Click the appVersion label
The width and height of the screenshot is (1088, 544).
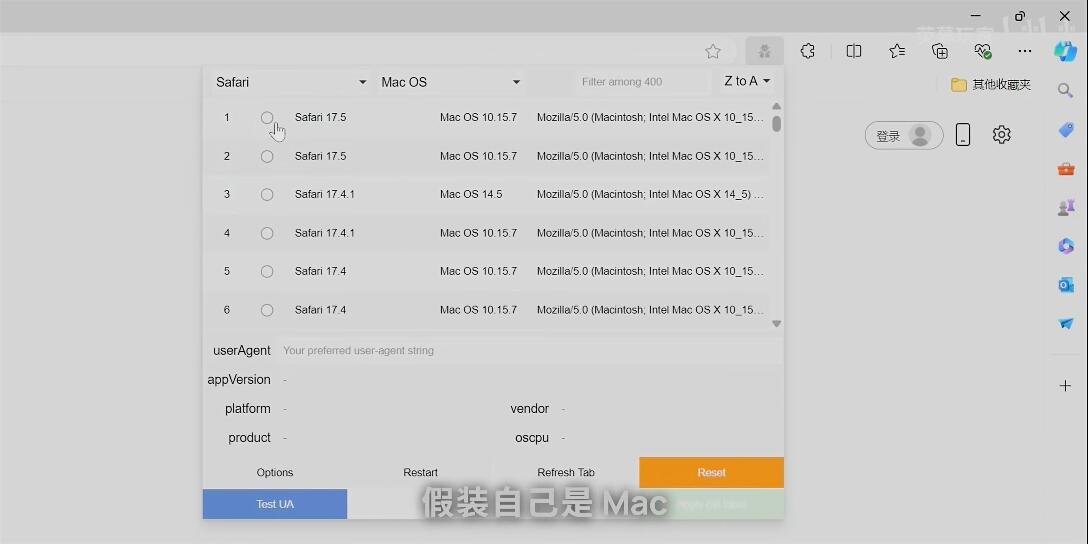coord(239,380)
